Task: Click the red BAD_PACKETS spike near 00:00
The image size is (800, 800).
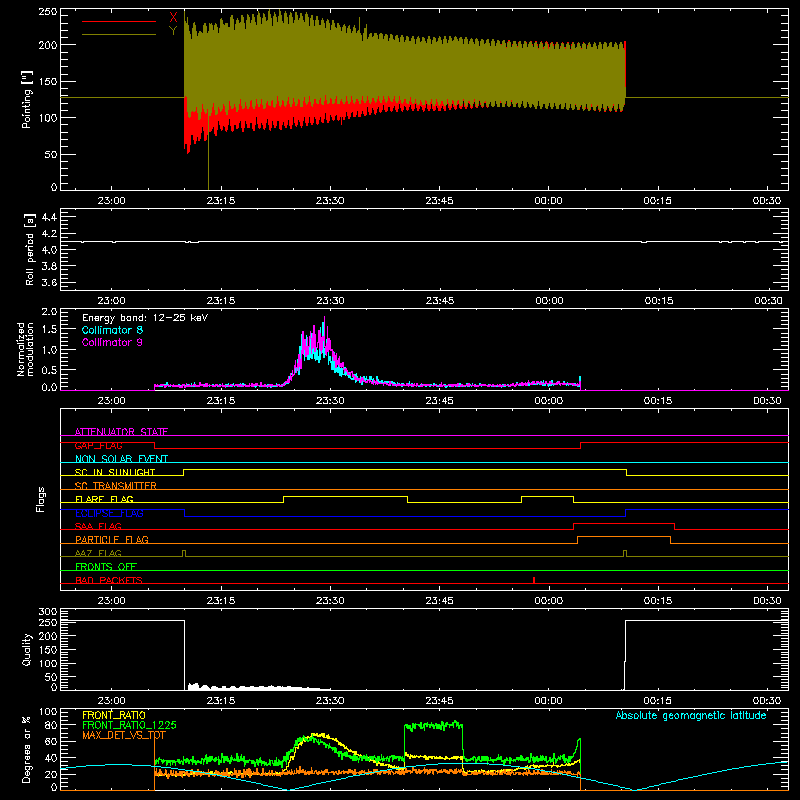Action: [534, 580]
